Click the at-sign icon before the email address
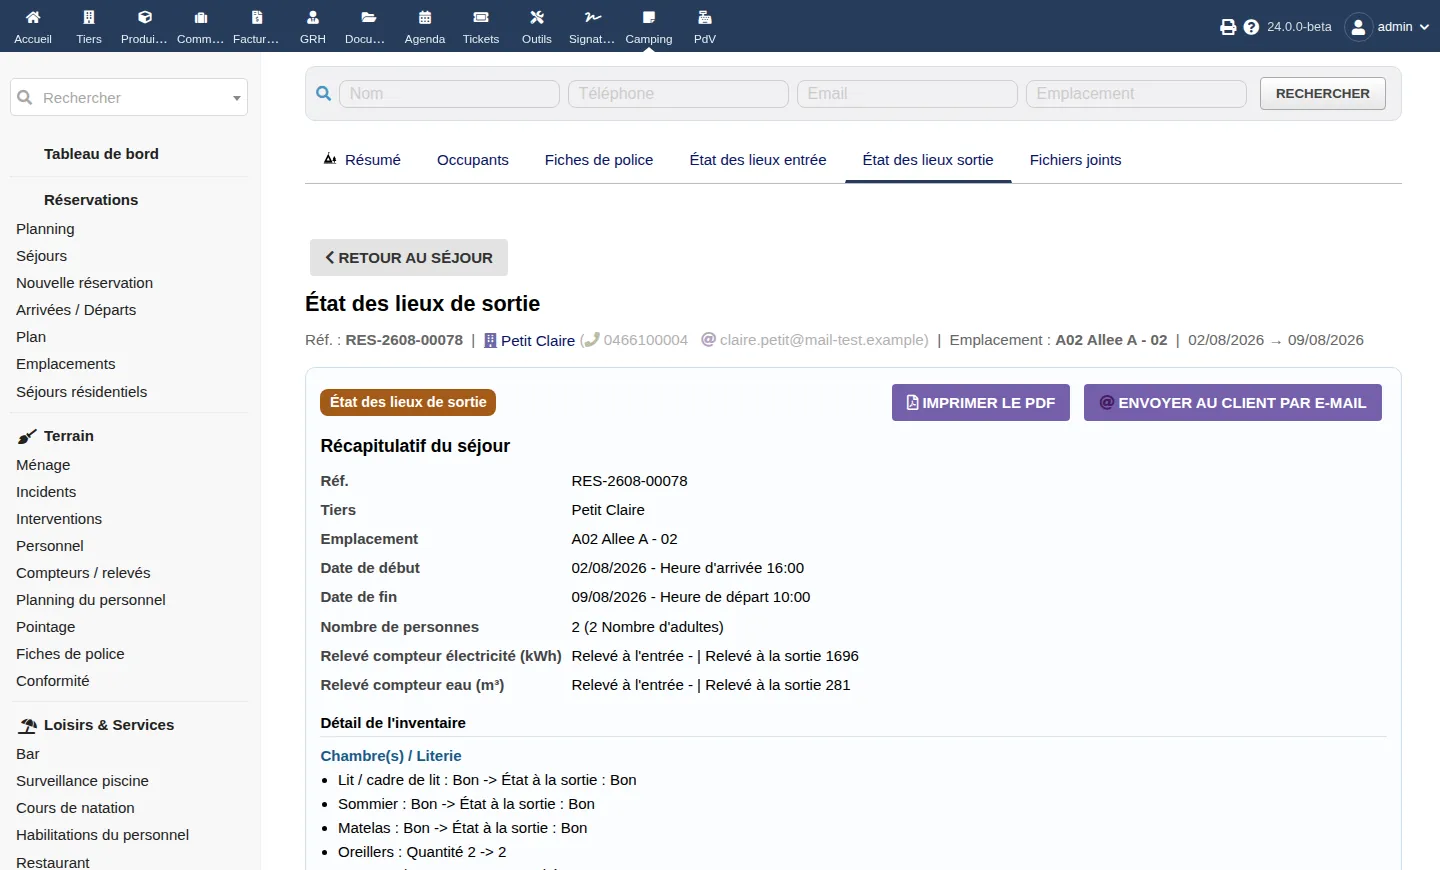Screen dimensions: 1440x870 coord(709,340)
